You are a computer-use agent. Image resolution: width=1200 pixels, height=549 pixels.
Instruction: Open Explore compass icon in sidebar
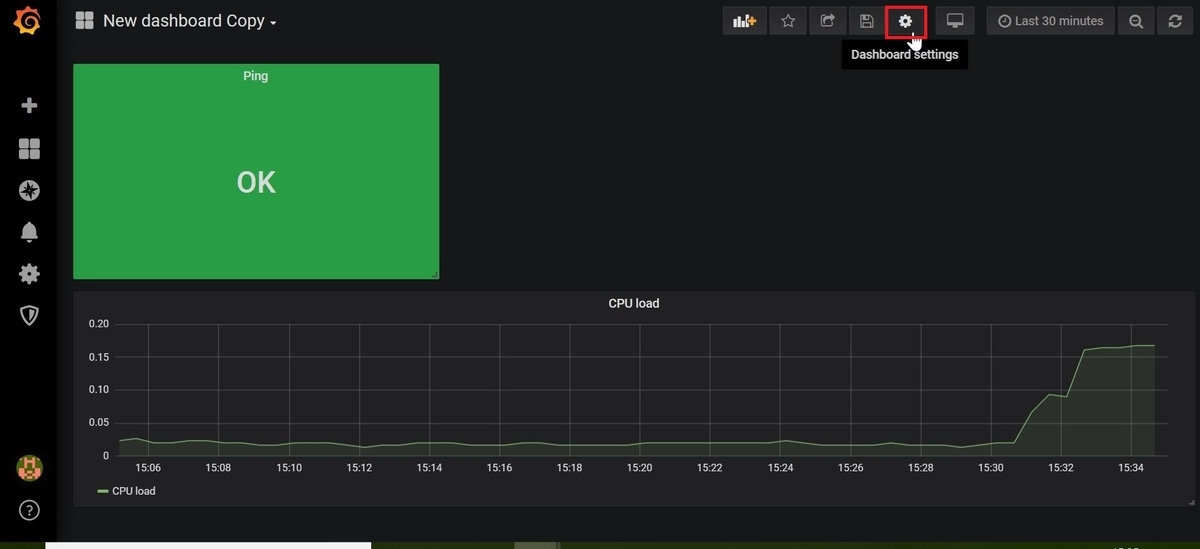click(29, 191)
